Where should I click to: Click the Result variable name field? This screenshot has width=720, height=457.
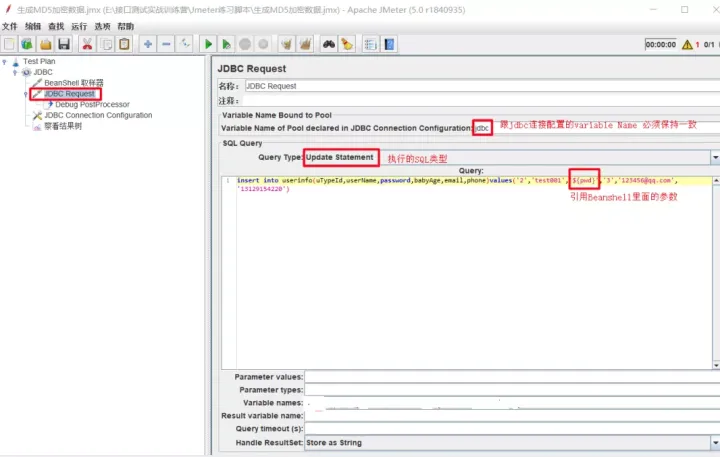[512, 415]
